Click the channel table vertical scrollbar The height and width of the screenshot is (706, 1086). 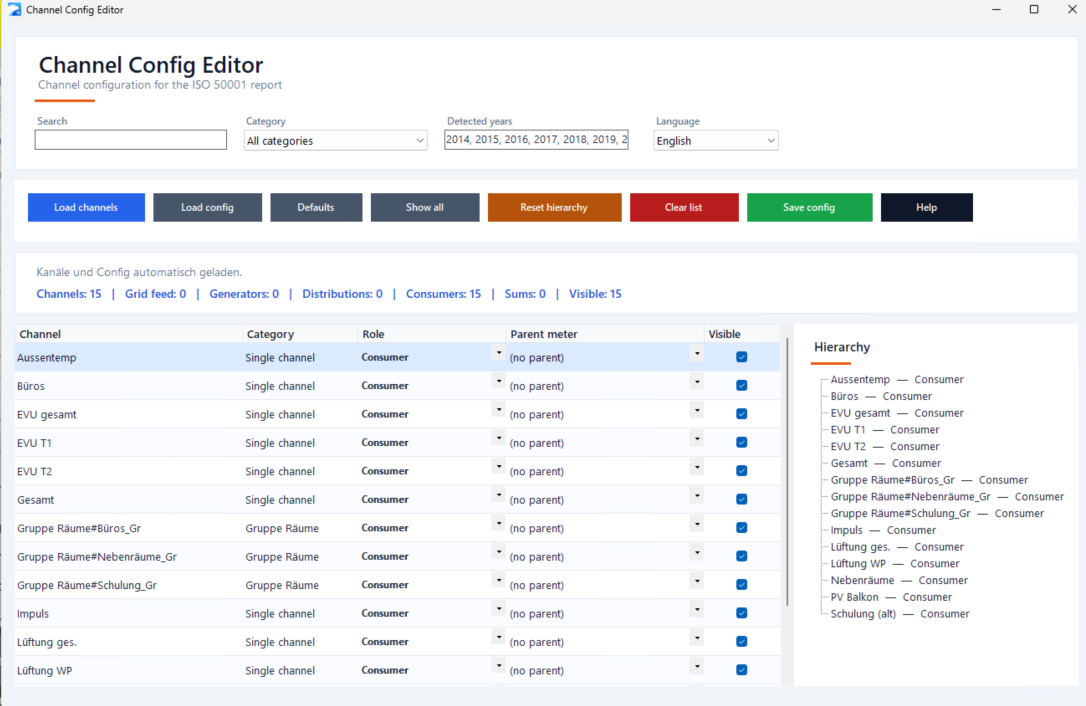(787, 473)
